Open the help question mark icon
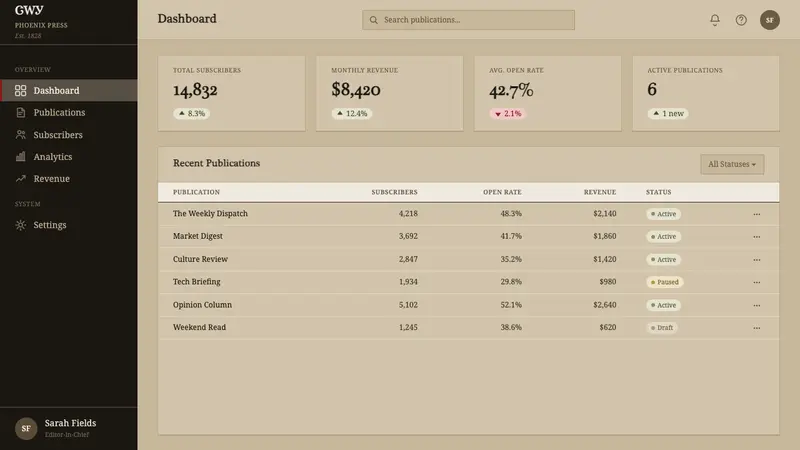 coord(741,20)
